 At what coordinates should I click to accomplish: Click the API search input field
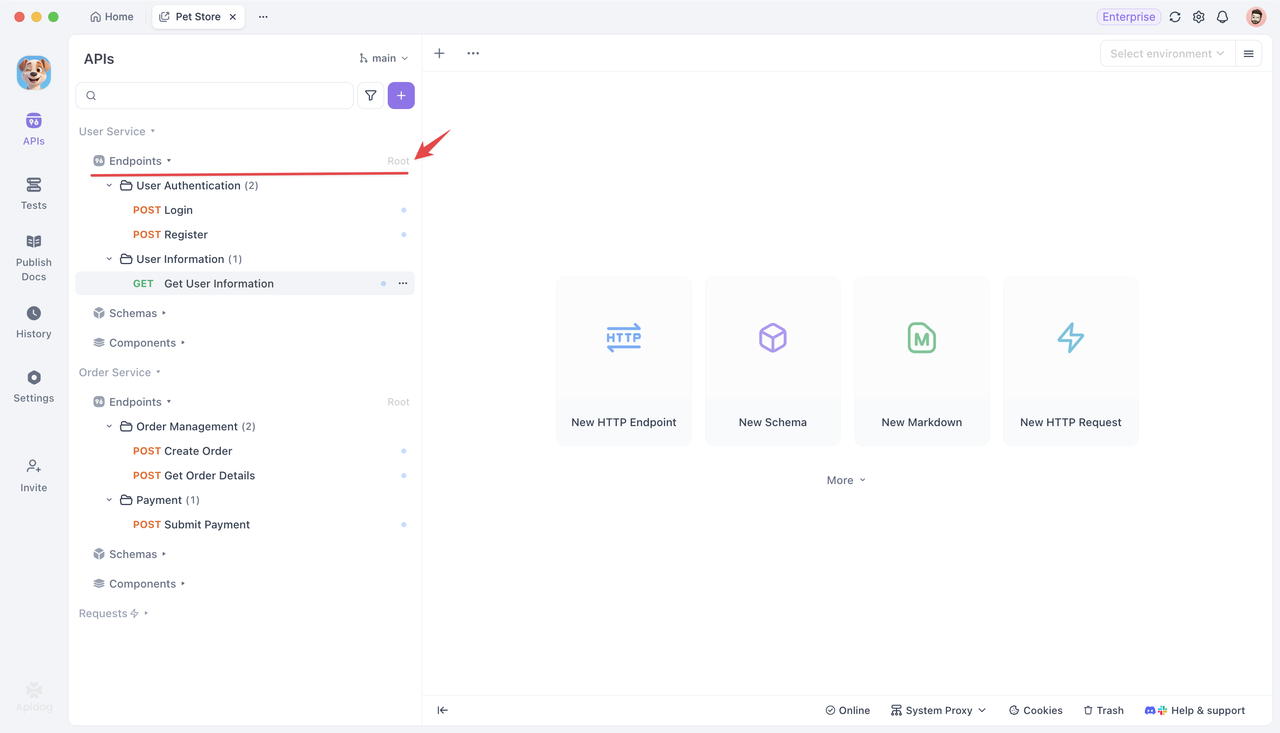click(x=222, y=96)
